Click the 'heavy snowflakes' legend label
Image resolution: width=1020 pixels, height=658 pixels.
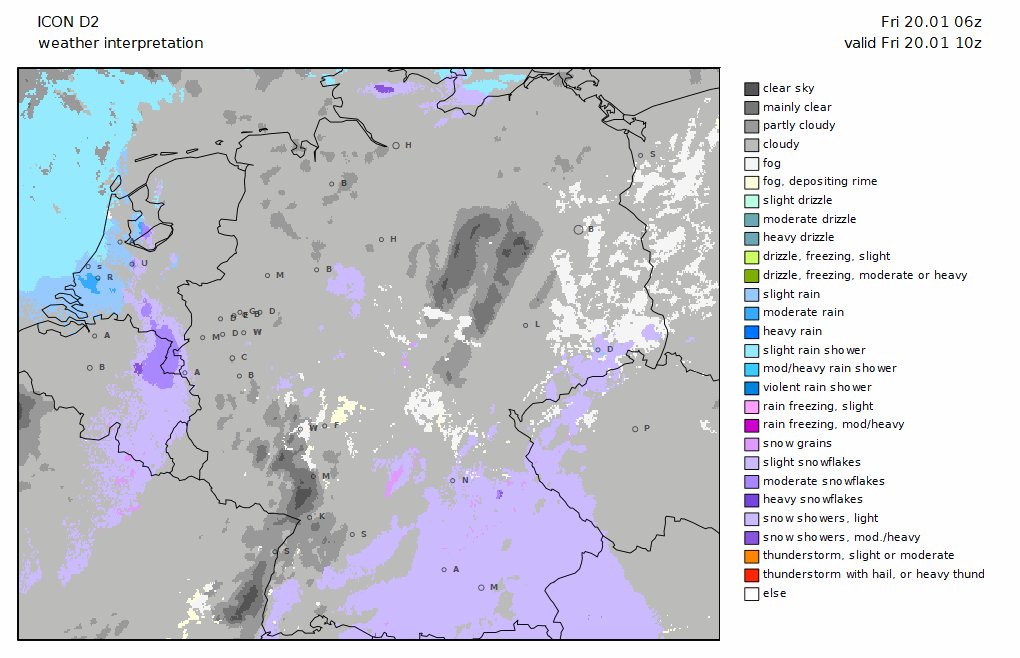point(813,499)
